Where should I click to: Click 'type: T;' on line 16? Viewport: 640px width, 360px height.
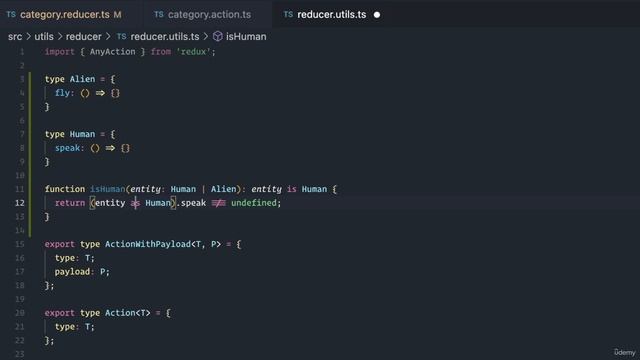[75, 258]
